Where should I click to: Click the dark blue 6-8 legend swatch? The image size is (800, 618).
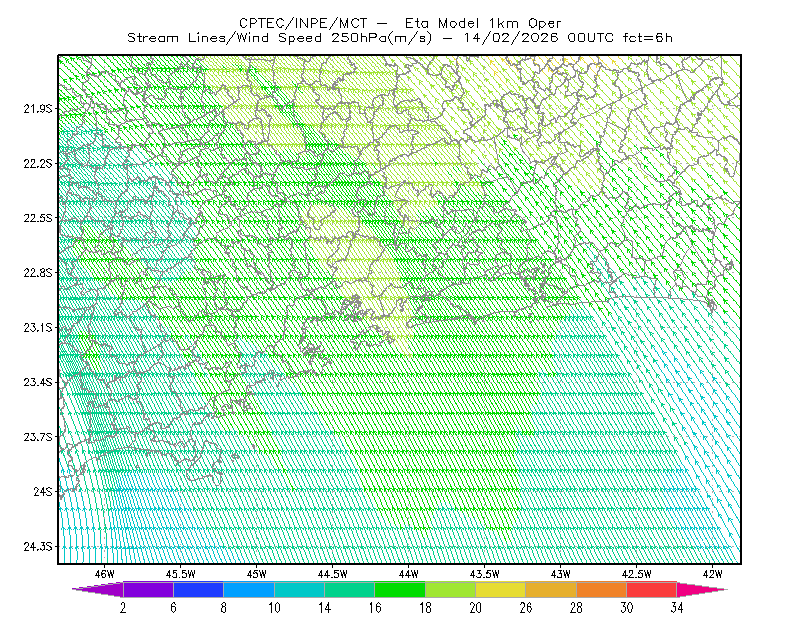(x=198, y=589)
